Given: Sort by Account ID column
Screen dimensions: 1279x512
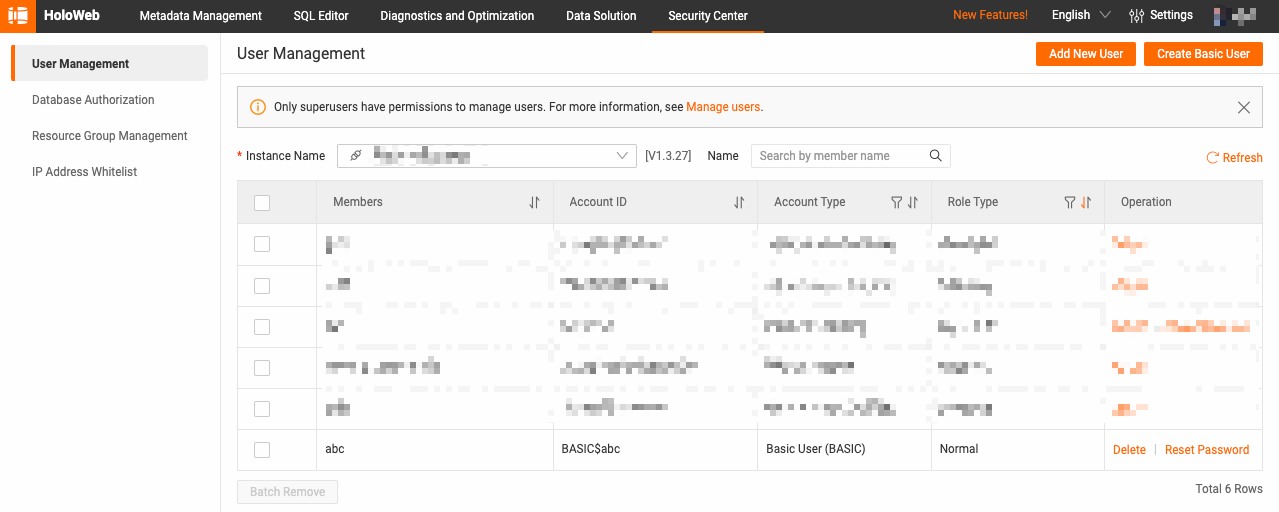Looking at the screenshot, I should 739,202.
